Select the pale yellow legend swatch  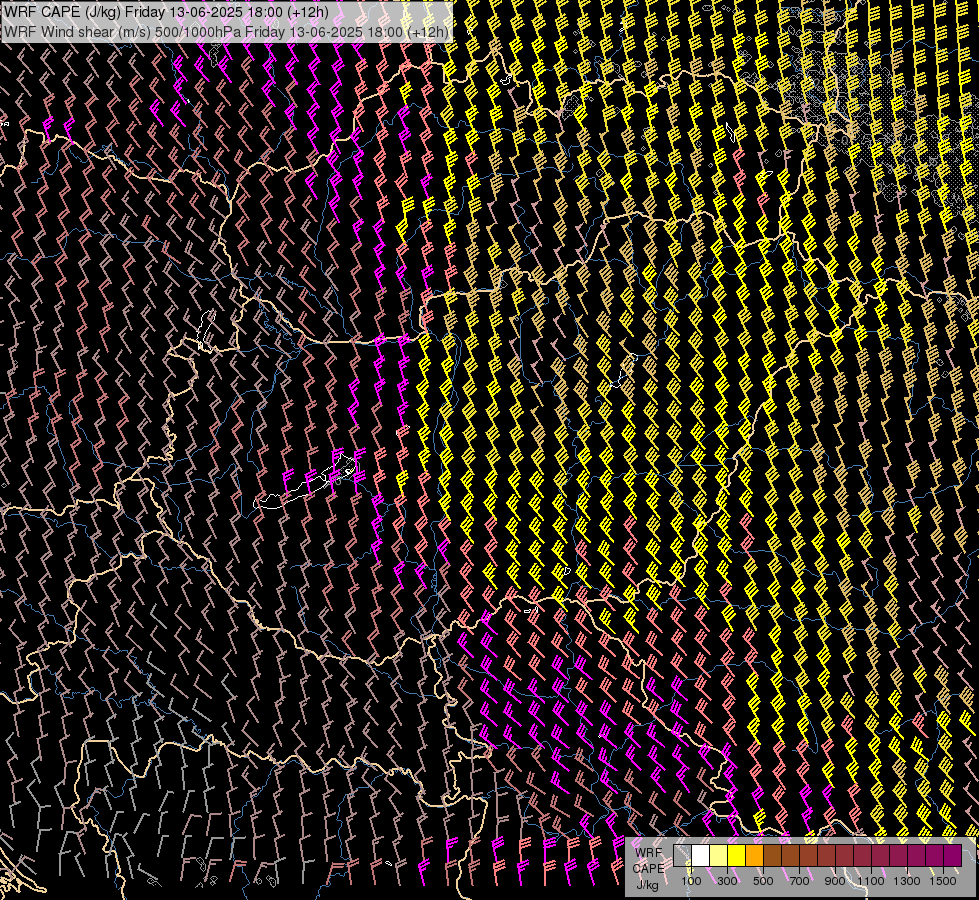719,855
